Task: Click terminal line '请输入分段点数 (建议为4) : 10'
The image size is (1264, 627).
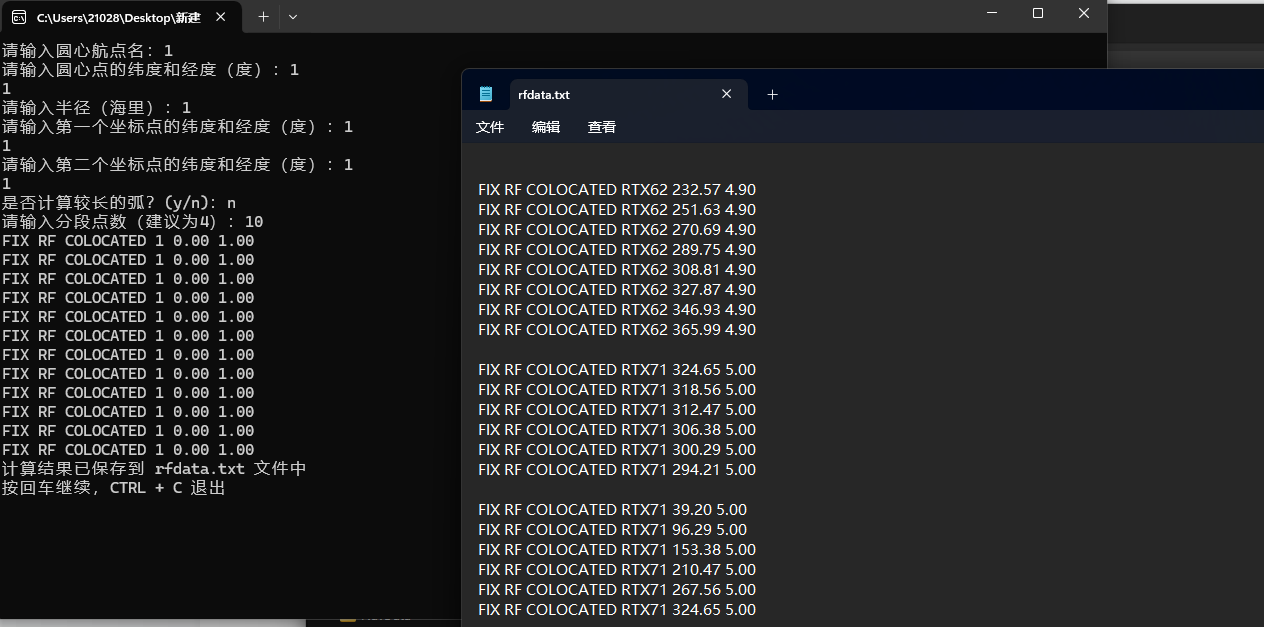Action: tap(133, 221)
